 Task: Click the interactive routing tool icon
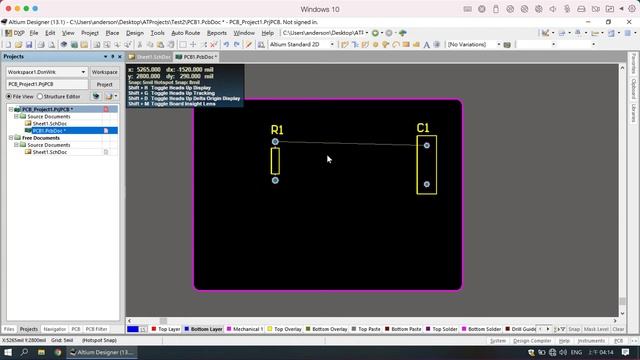(x=345, y=44)
